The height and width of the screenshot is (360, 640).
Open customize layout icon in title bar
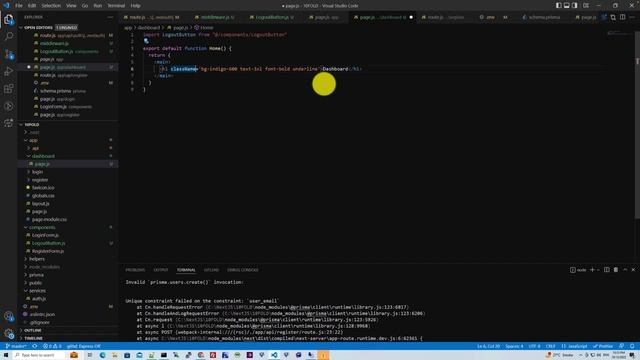[586, 6]
